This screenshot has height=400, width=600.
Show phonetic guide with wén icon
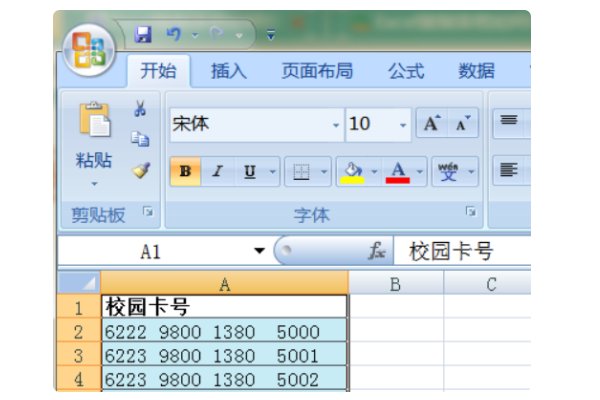pos(448,171)
